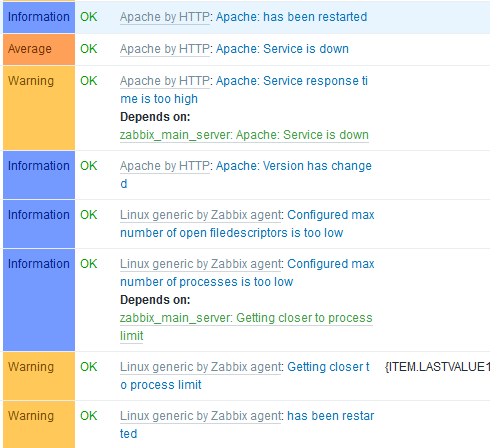The height and width of the screenshot is (448, 490).
Task: Open the 'Apache: Service response time is too high' trigger
Action: click(x=244, y=90)
